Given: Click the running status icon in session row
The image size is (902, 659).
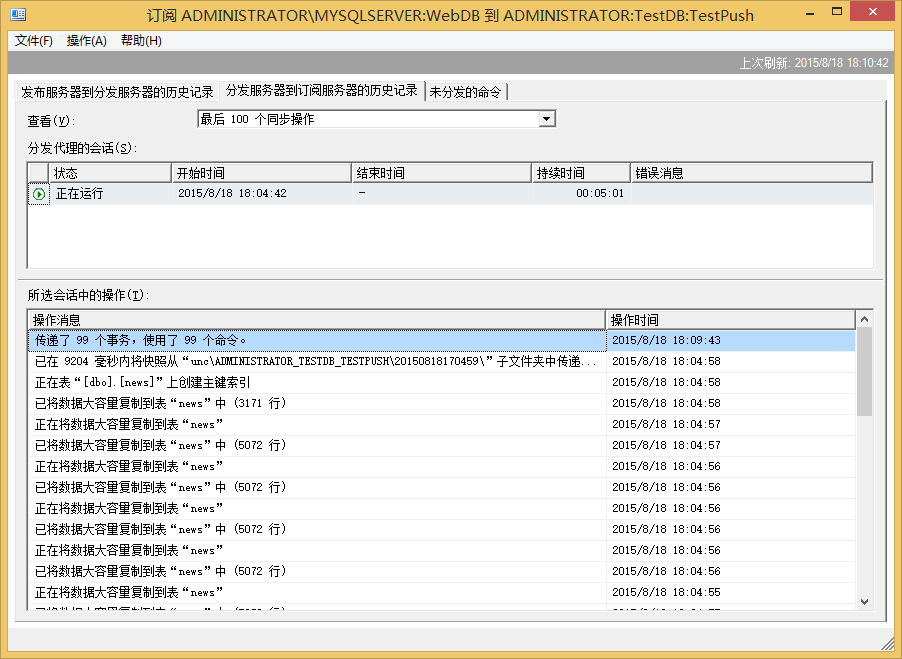Looking at the screenshot, I should pos(39,194).
